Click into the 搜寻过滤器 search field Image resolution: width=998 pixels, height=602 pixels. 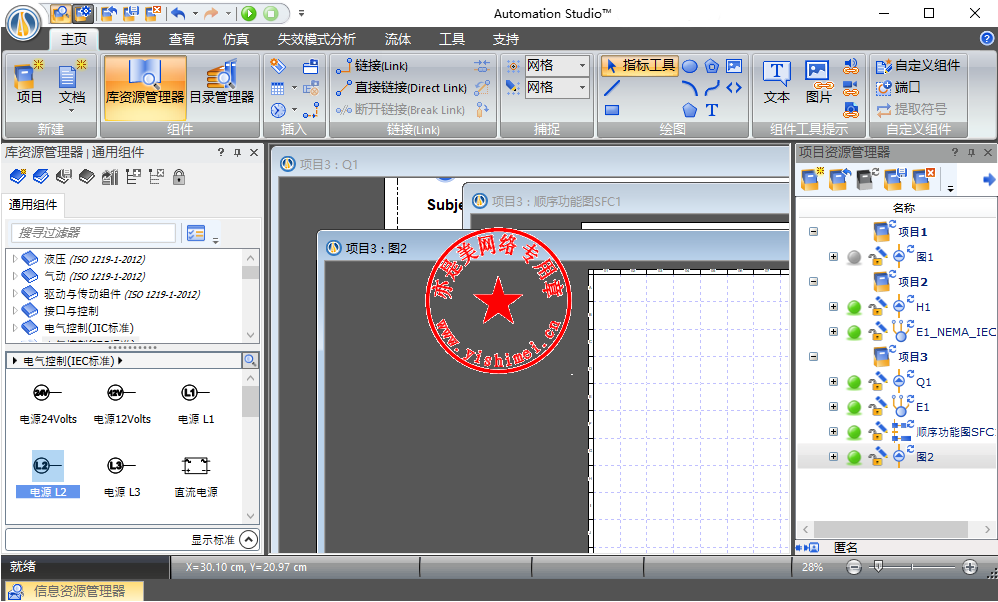(x=93, y=233)
